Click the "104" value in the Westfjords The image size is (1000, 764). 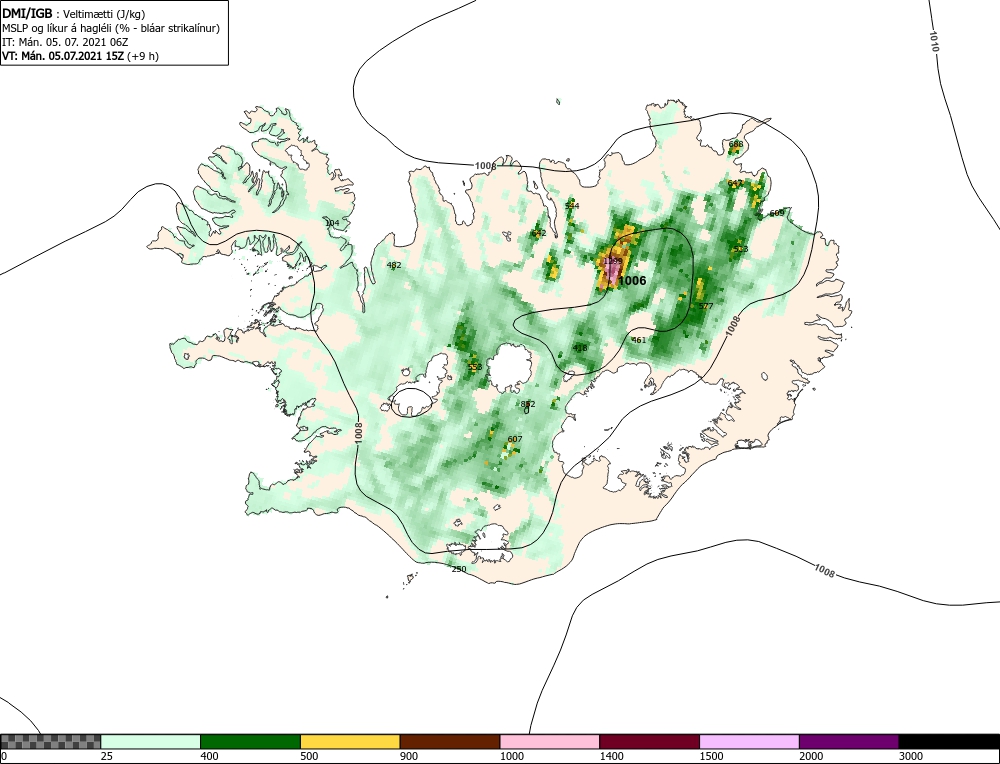pyautogui.click(x=332, y=223)
